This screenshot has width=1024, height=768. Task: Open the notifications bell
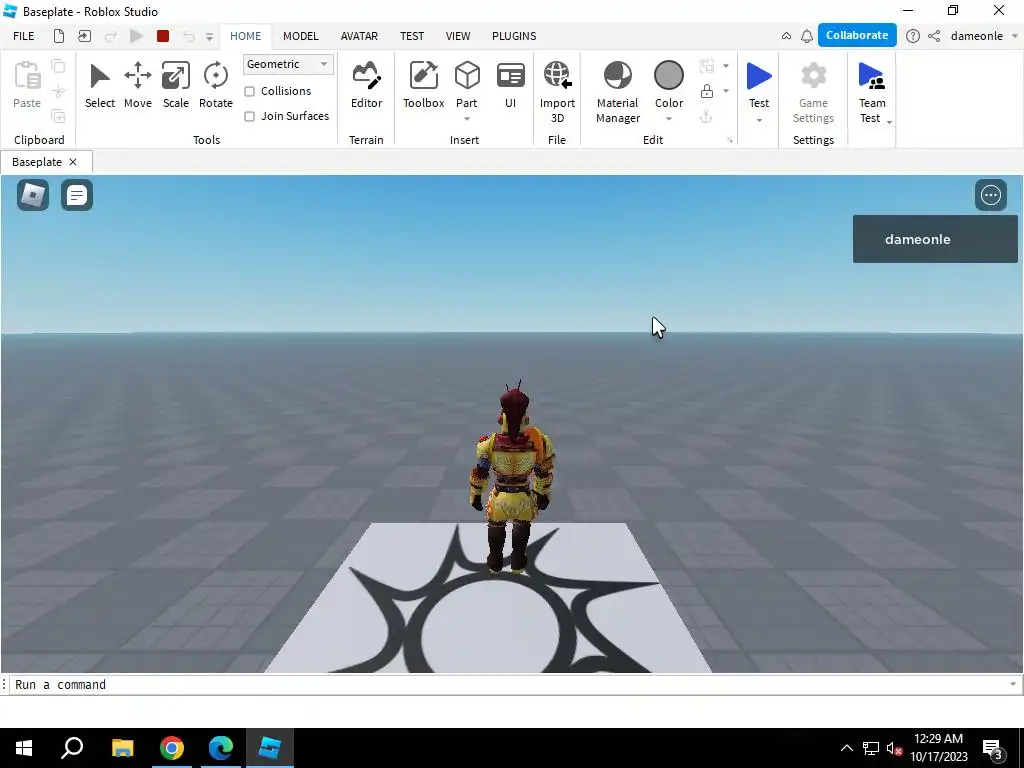click(x=807, y=36)
